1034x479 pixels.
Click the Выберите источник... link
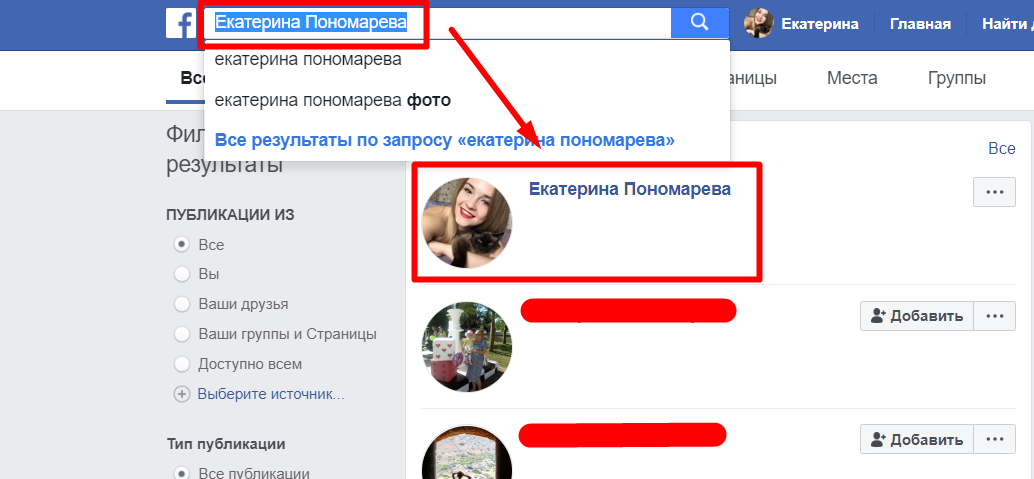click(x=271, y=395)
